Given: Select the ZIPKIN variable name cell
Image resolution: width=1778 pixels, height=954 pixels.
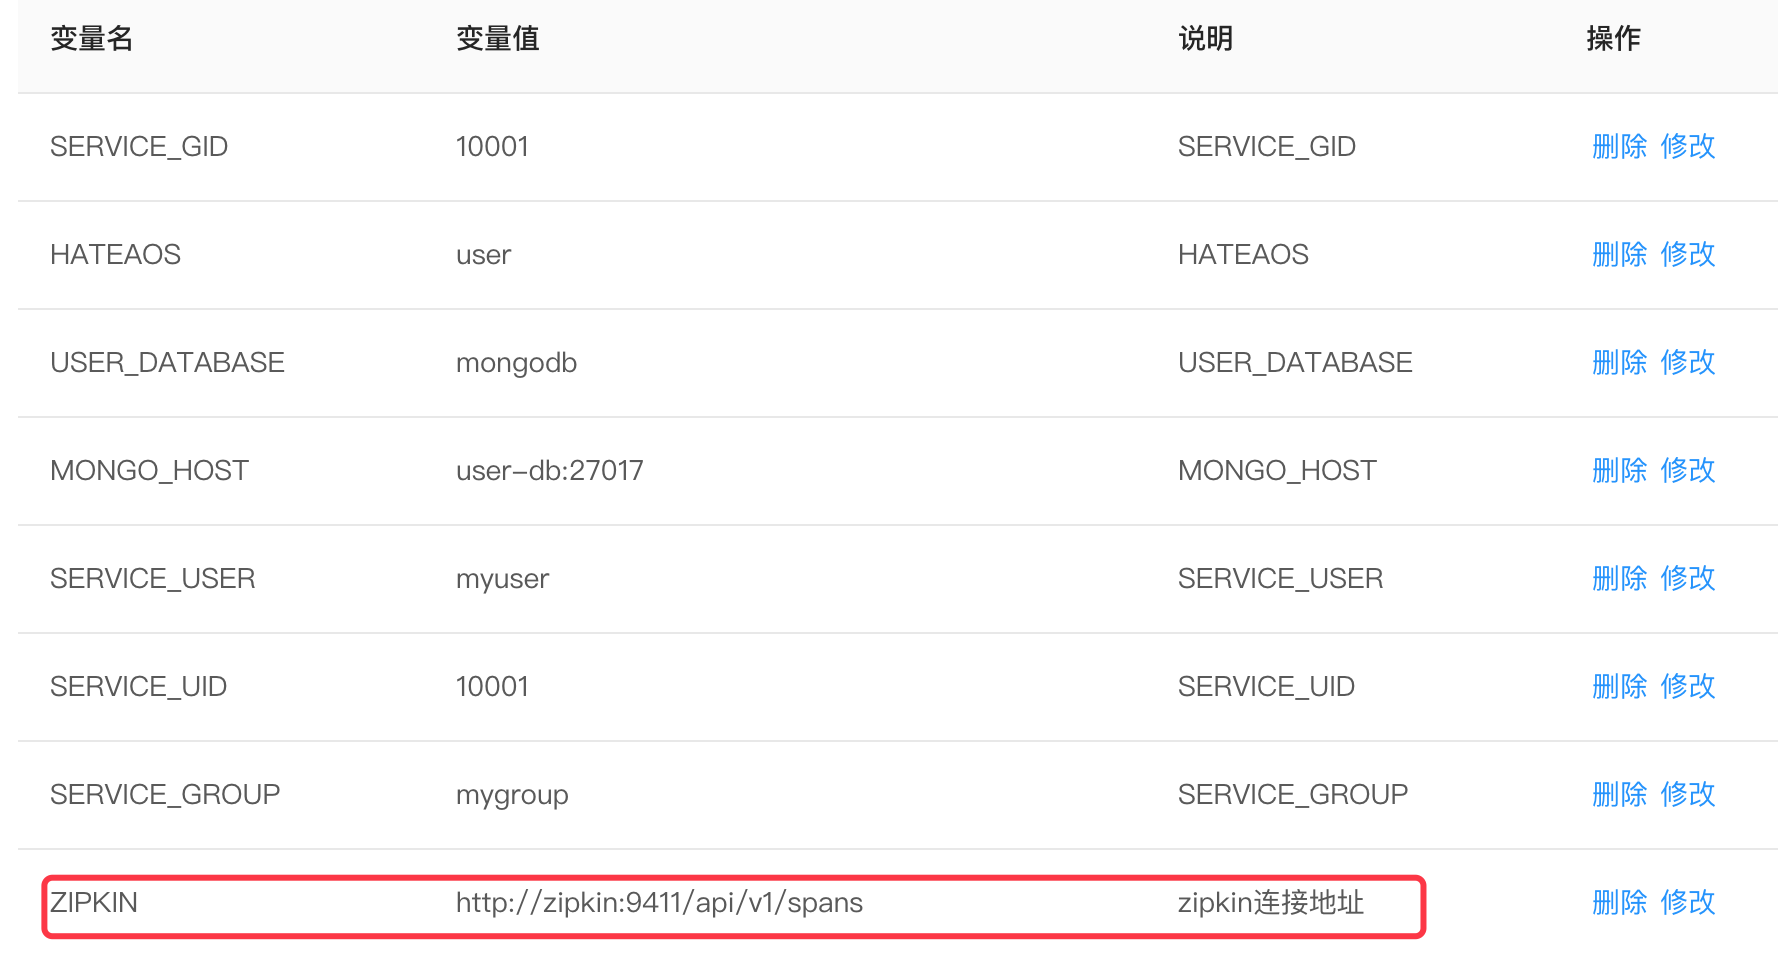Looking at the screenshot, I should 94,903.
